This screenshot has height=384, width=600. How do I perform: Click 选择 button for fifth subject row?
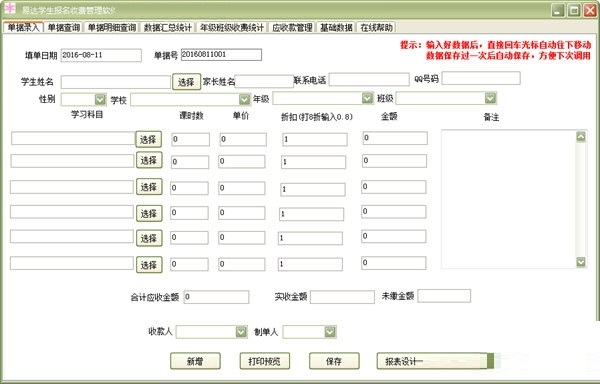[x=149, y=238]
